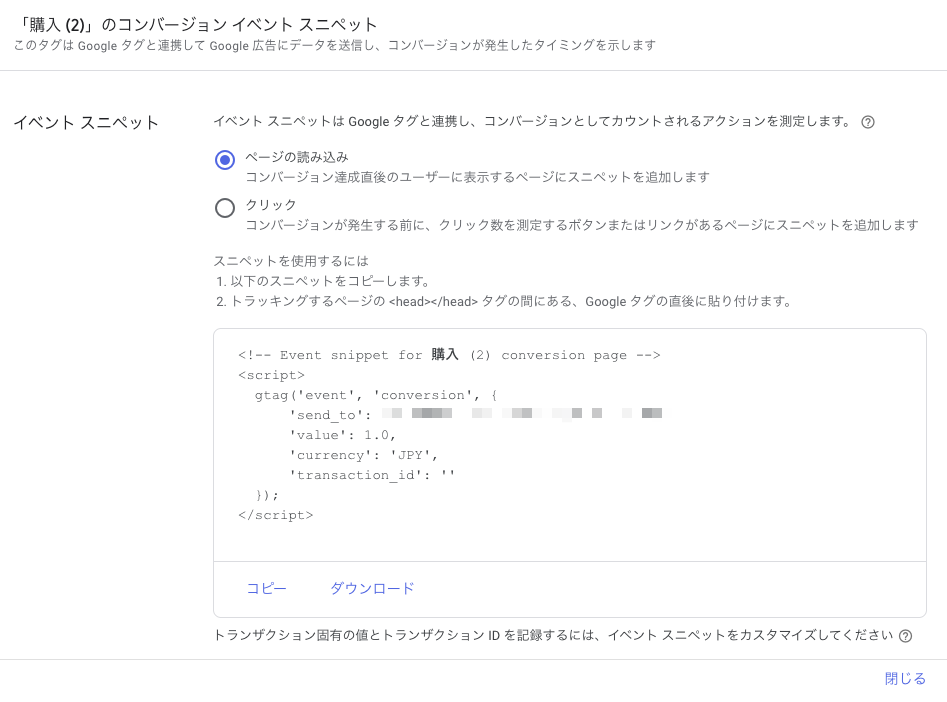Click the ページの読み込み option description text
The width and height of the screenshot is (947, 702).
click(x=477, y=177)
